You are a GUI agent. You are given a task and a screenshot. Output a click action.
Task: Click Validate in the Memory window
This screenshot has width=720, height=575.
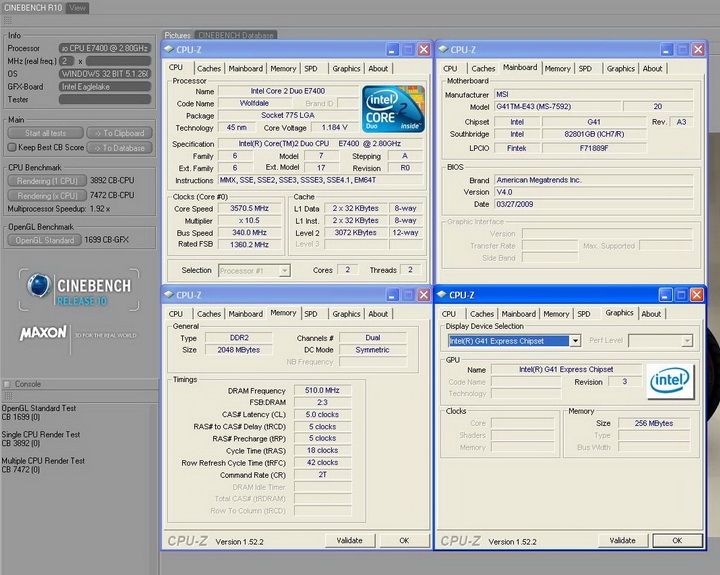click(349, 540)
